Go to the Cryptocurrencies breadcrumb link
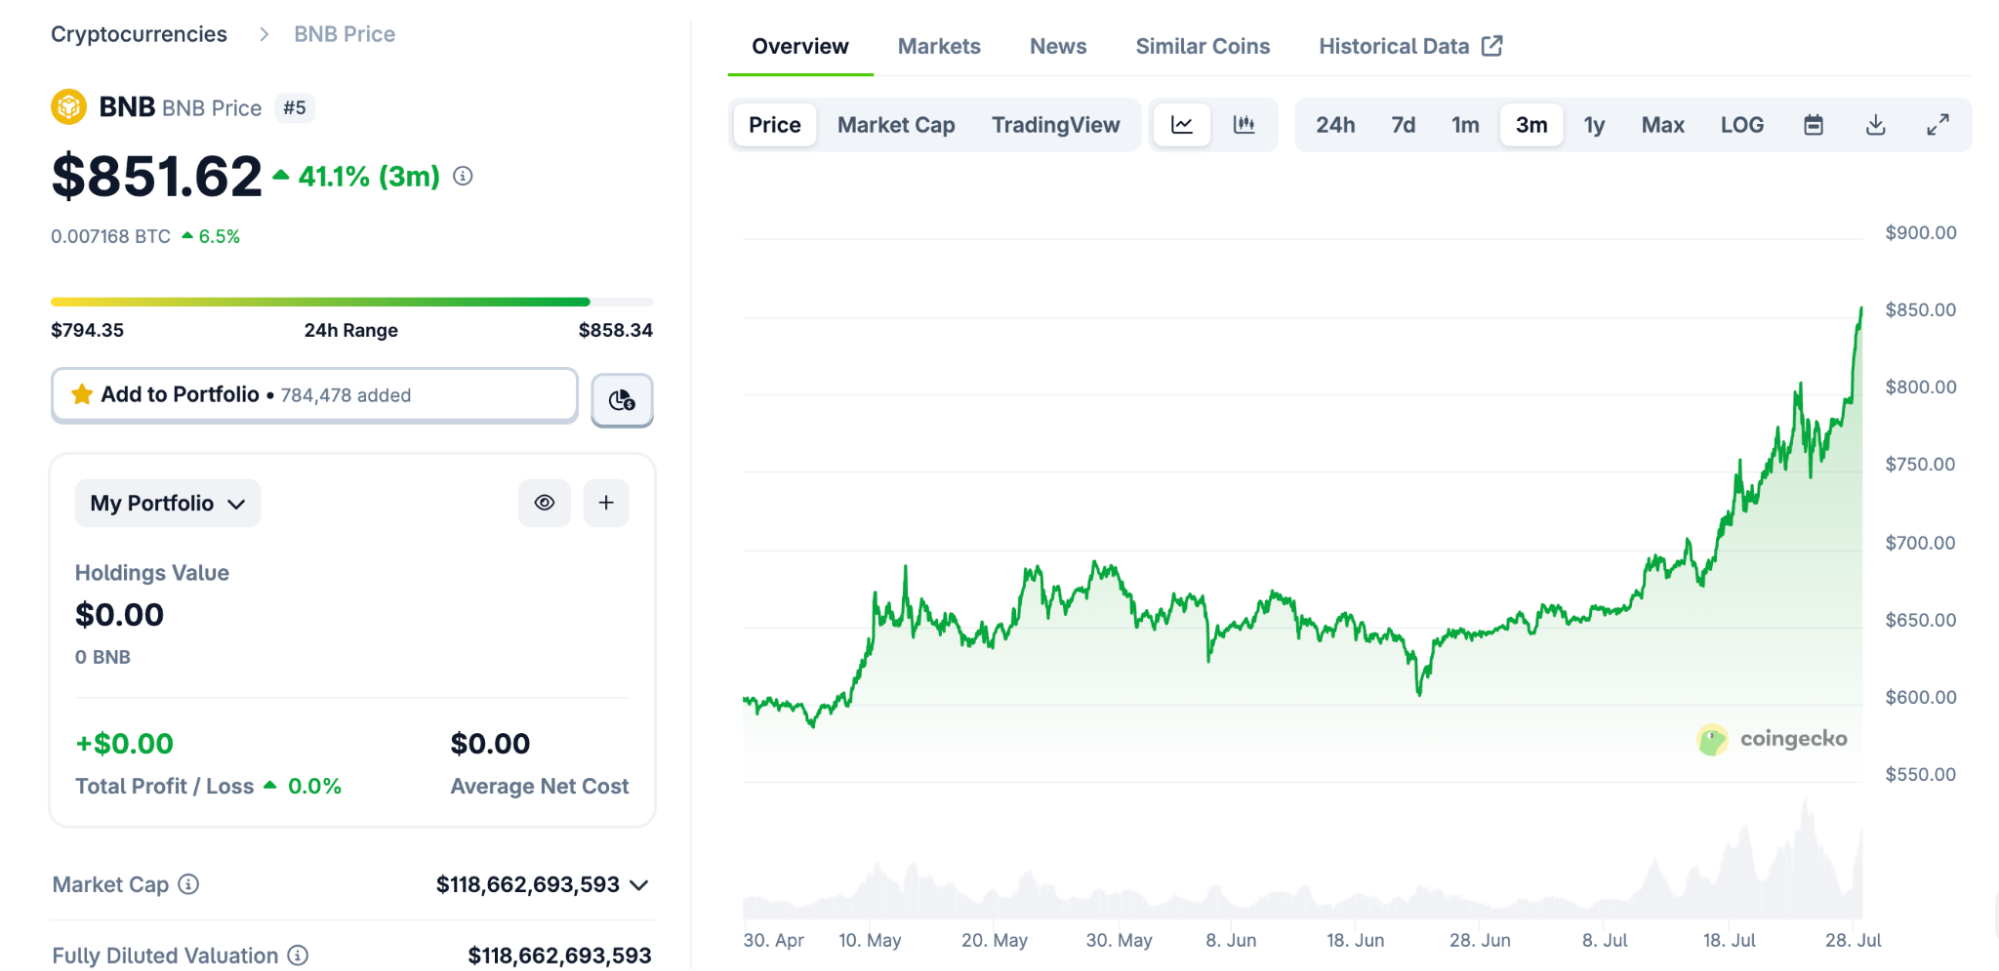This screenshot has width=1999, height=971. coord(139,35)
